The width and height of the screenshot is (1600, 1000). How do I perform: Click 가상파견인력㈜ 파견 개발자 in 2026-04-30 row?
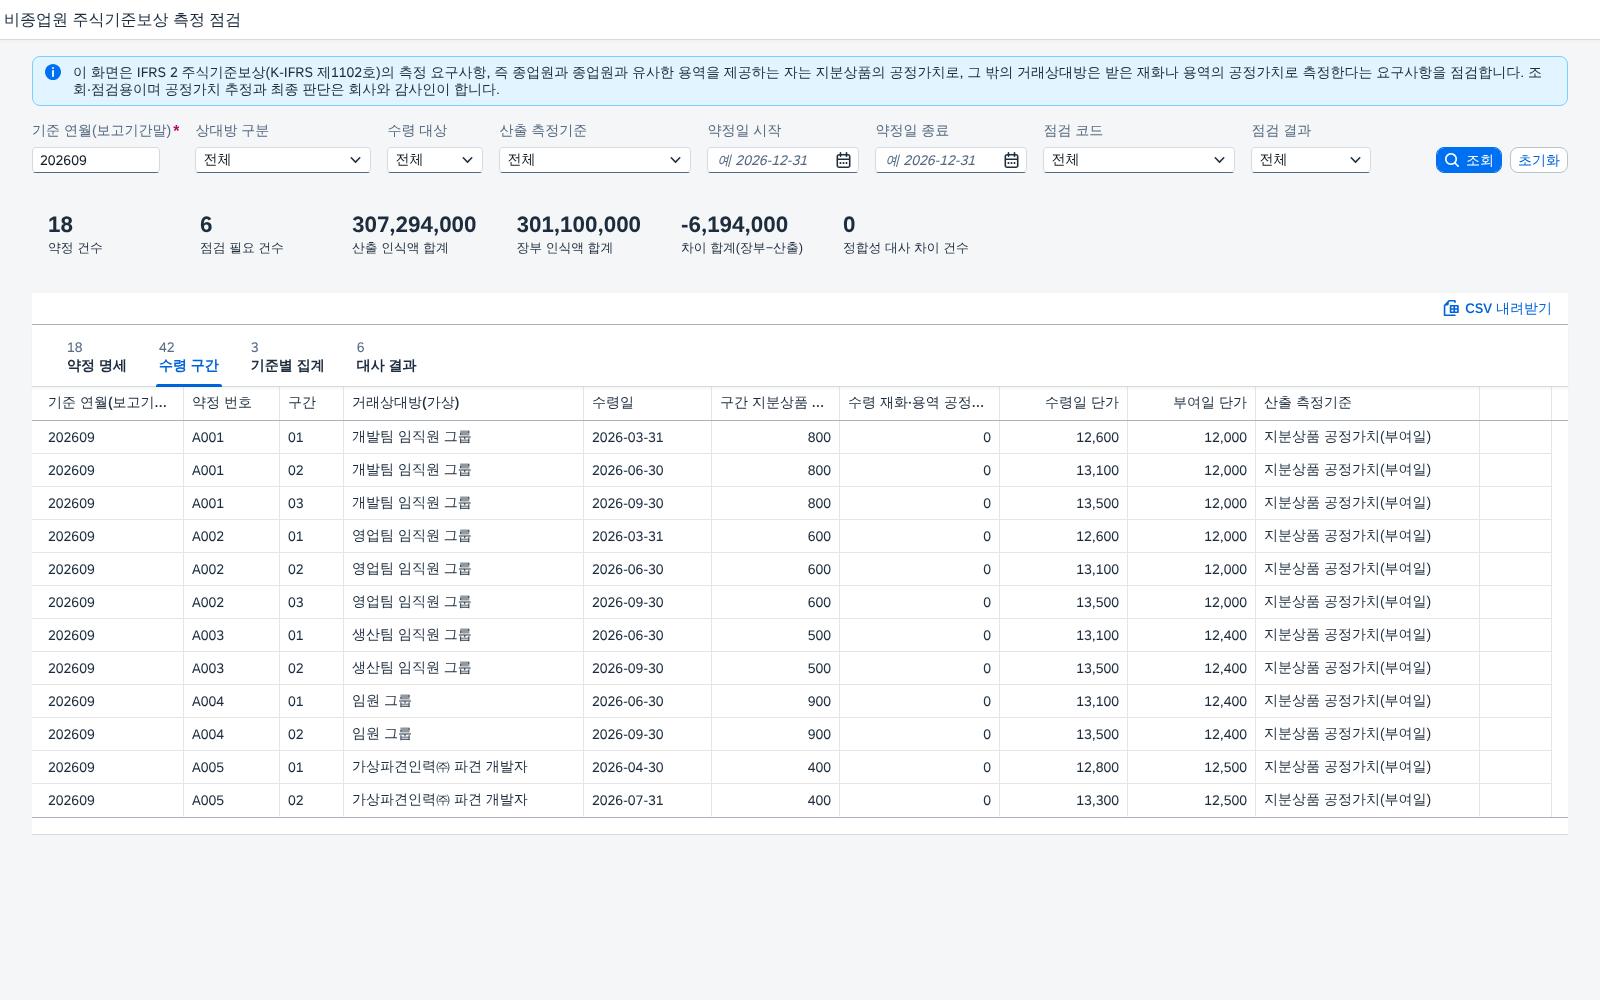pos(439,767)
